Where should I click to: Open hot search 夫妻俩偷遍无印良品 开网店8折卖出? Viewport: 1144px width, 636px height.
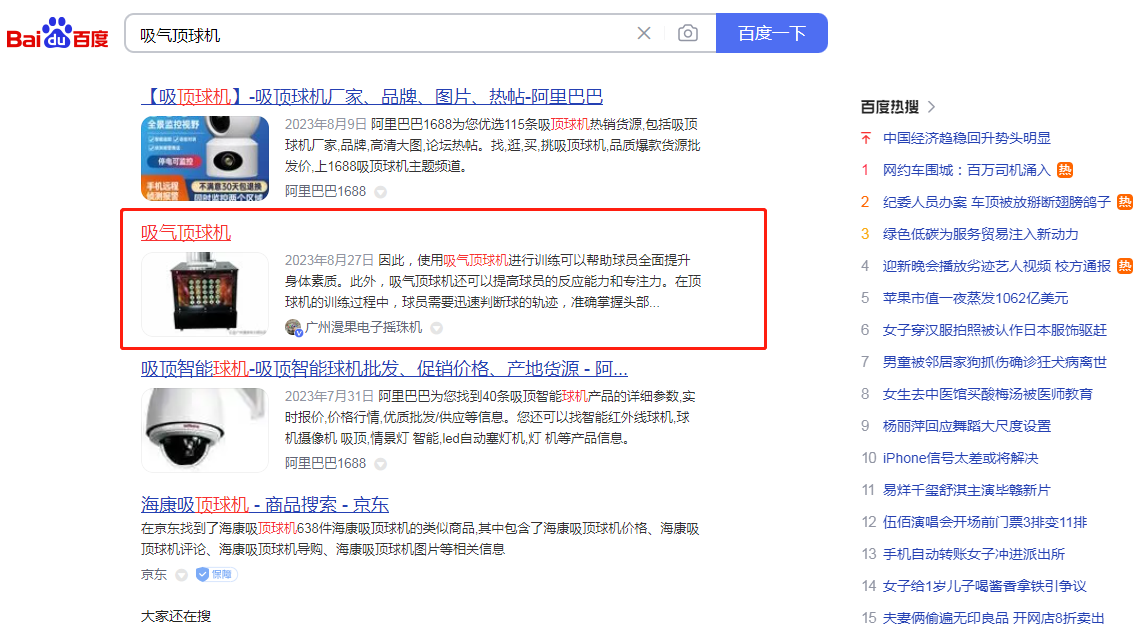tap(994, 618)
